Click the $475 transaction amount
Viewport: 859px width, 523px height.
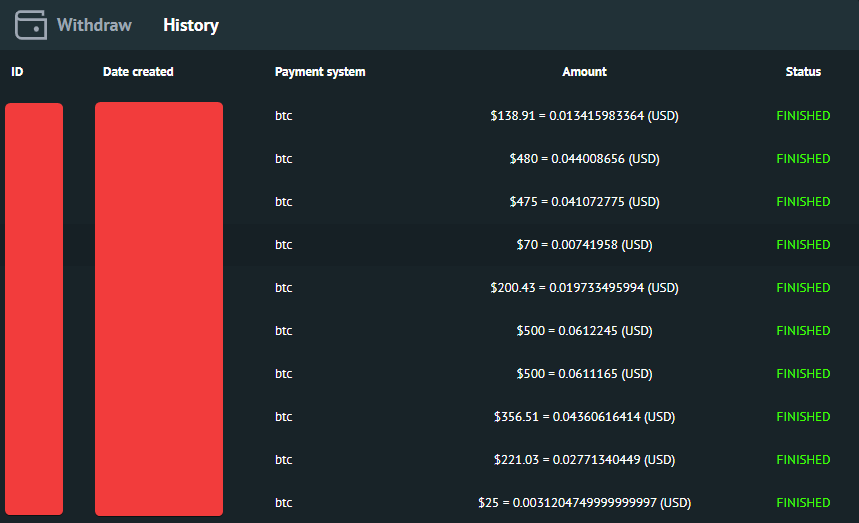585,202
